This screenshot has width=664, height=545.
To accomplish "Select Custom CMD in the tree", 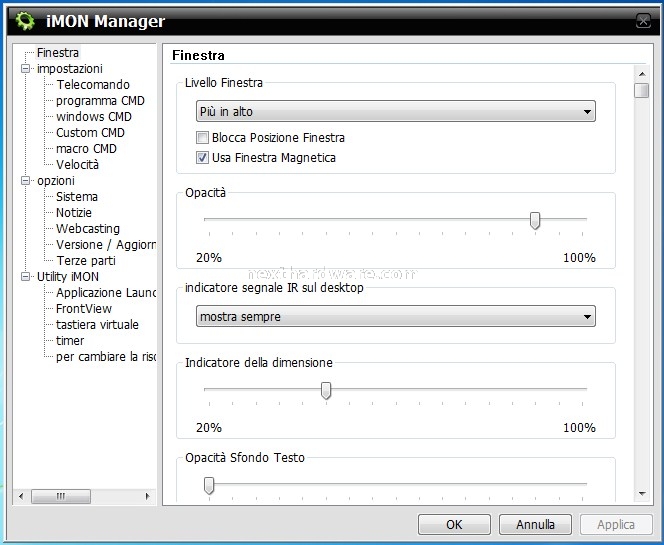I will (90, 133).
